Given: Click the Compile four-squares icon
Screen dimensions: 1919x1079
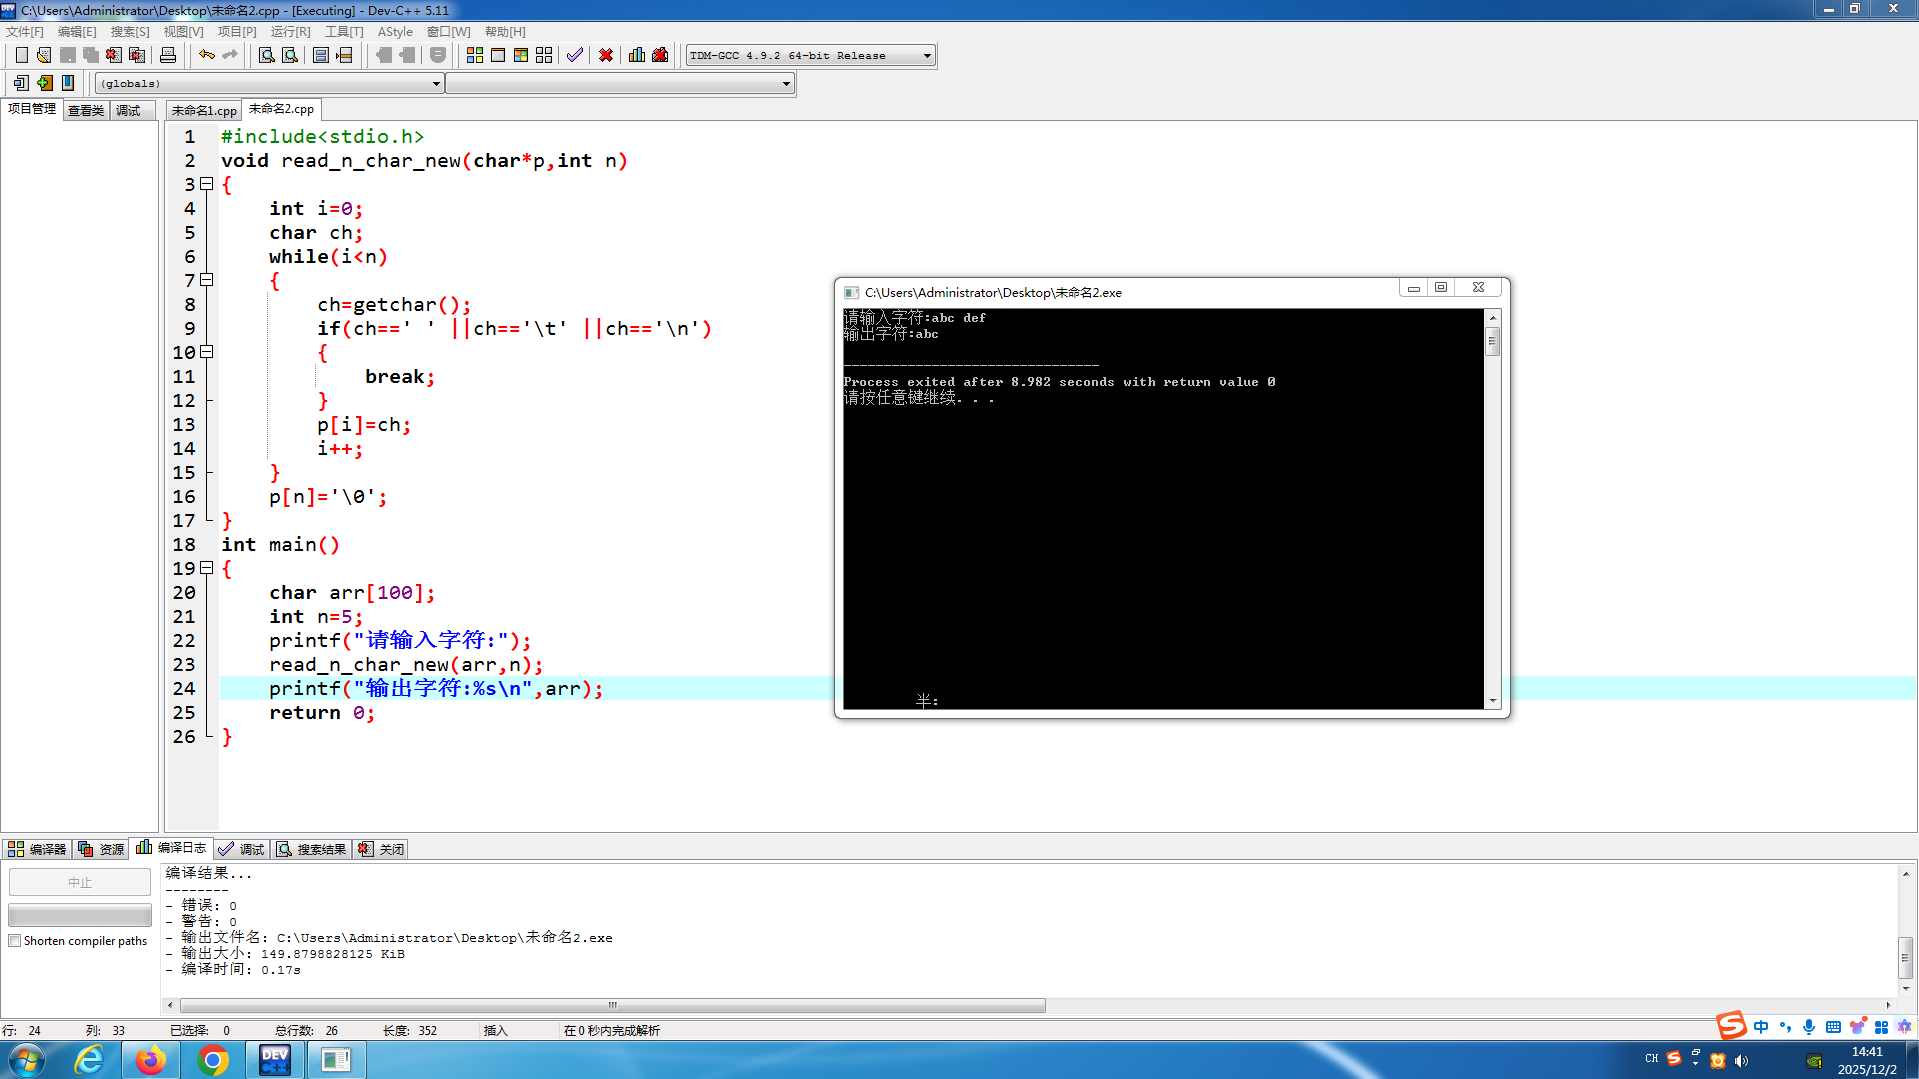Looking at the screenshot, I should coord(475,55).
